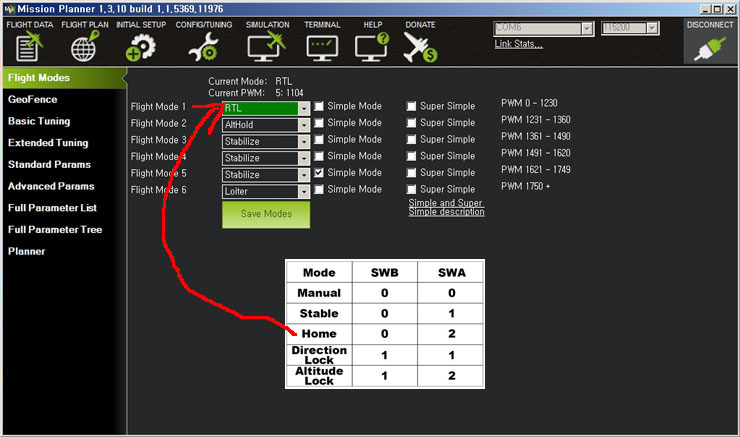Open the Config/Tuning wrench icon

(x=203, y=48)
